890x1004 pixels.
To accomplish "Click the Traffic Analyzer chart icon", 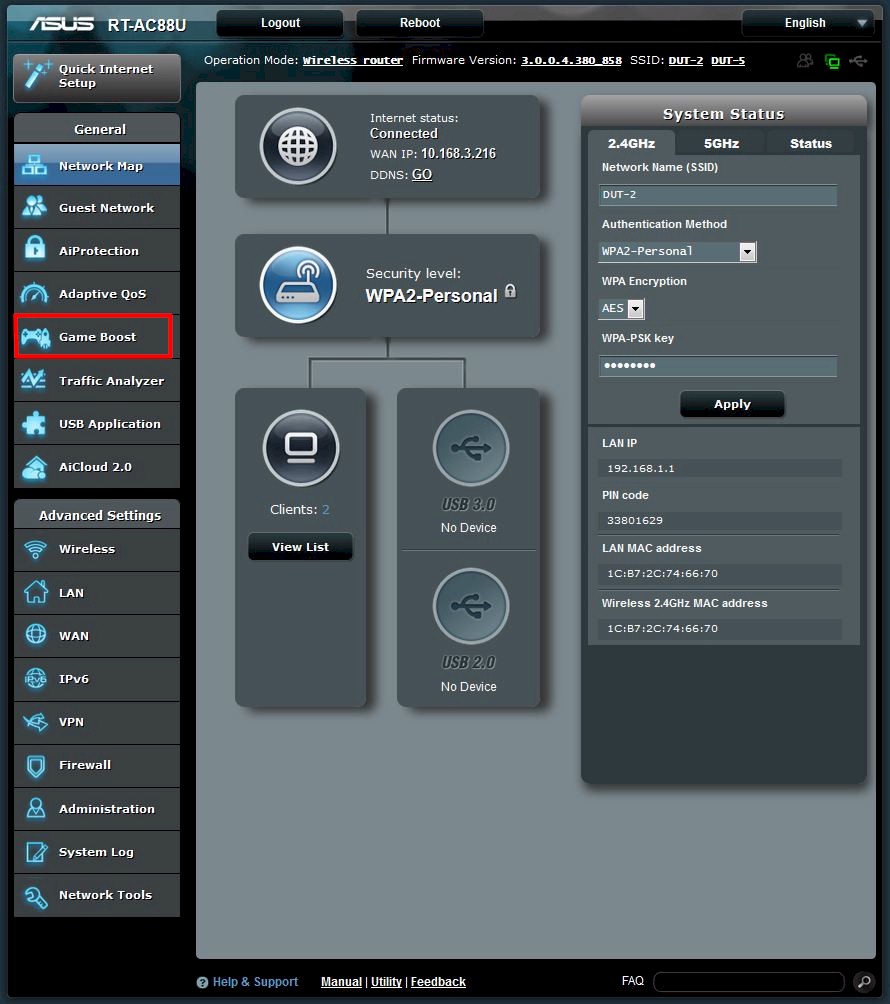I will pos(33,379).
